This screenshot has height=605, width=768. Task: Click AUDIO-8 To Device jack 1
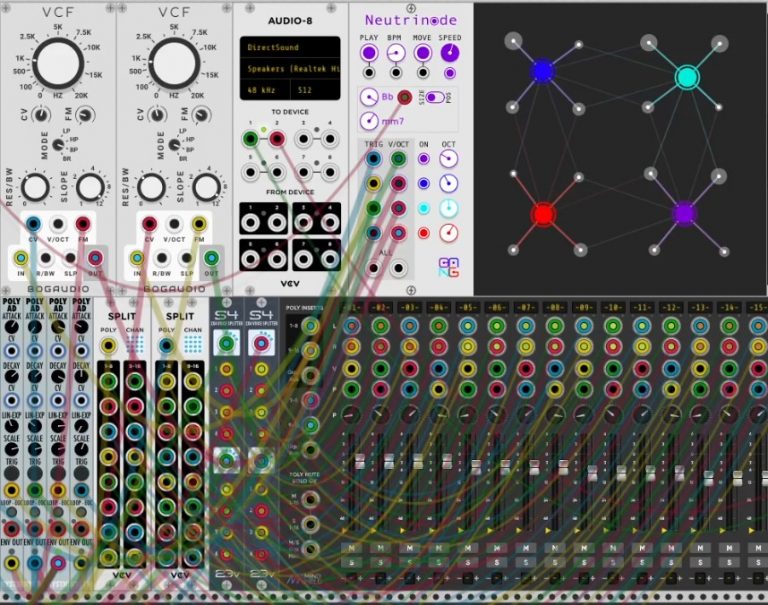tap(250, 139)
